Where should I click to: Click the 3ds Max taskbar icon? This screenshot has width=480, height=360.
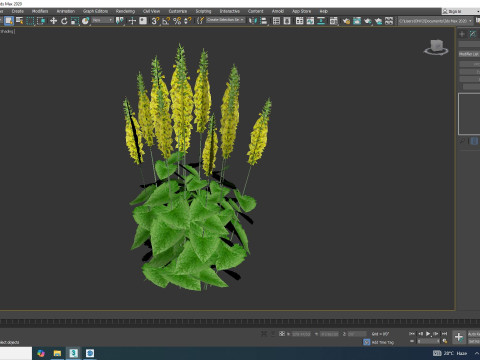74,353
